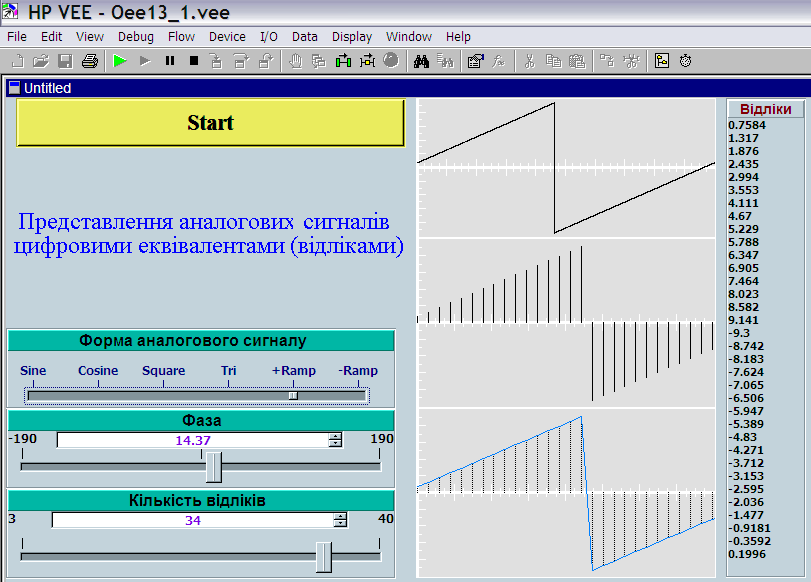Select Cosine signal shape label
The height and width of the screenshot is (582, 811).
(x=98, y=370)
